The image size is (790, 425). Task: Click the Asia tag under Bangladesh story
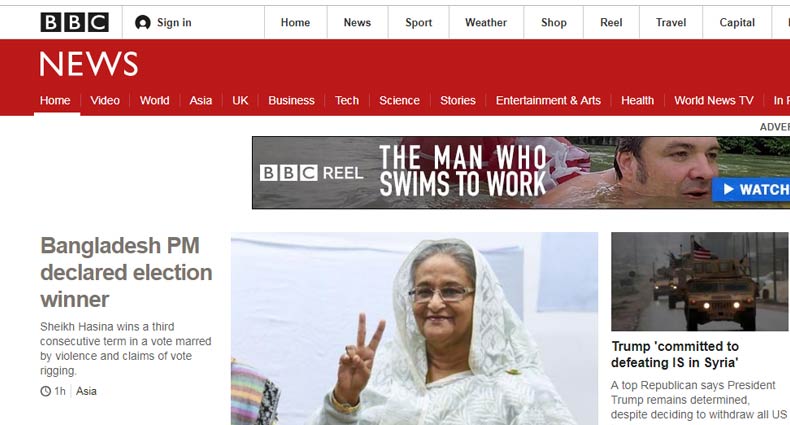pos(86,391)
